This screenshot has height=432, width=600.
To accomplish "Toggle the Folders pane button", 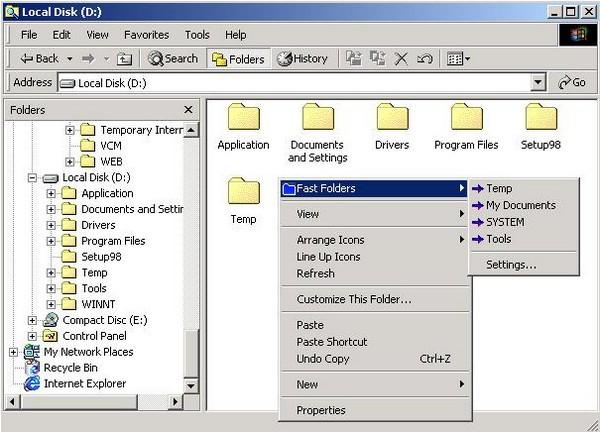I will click(x=239, y=59).
